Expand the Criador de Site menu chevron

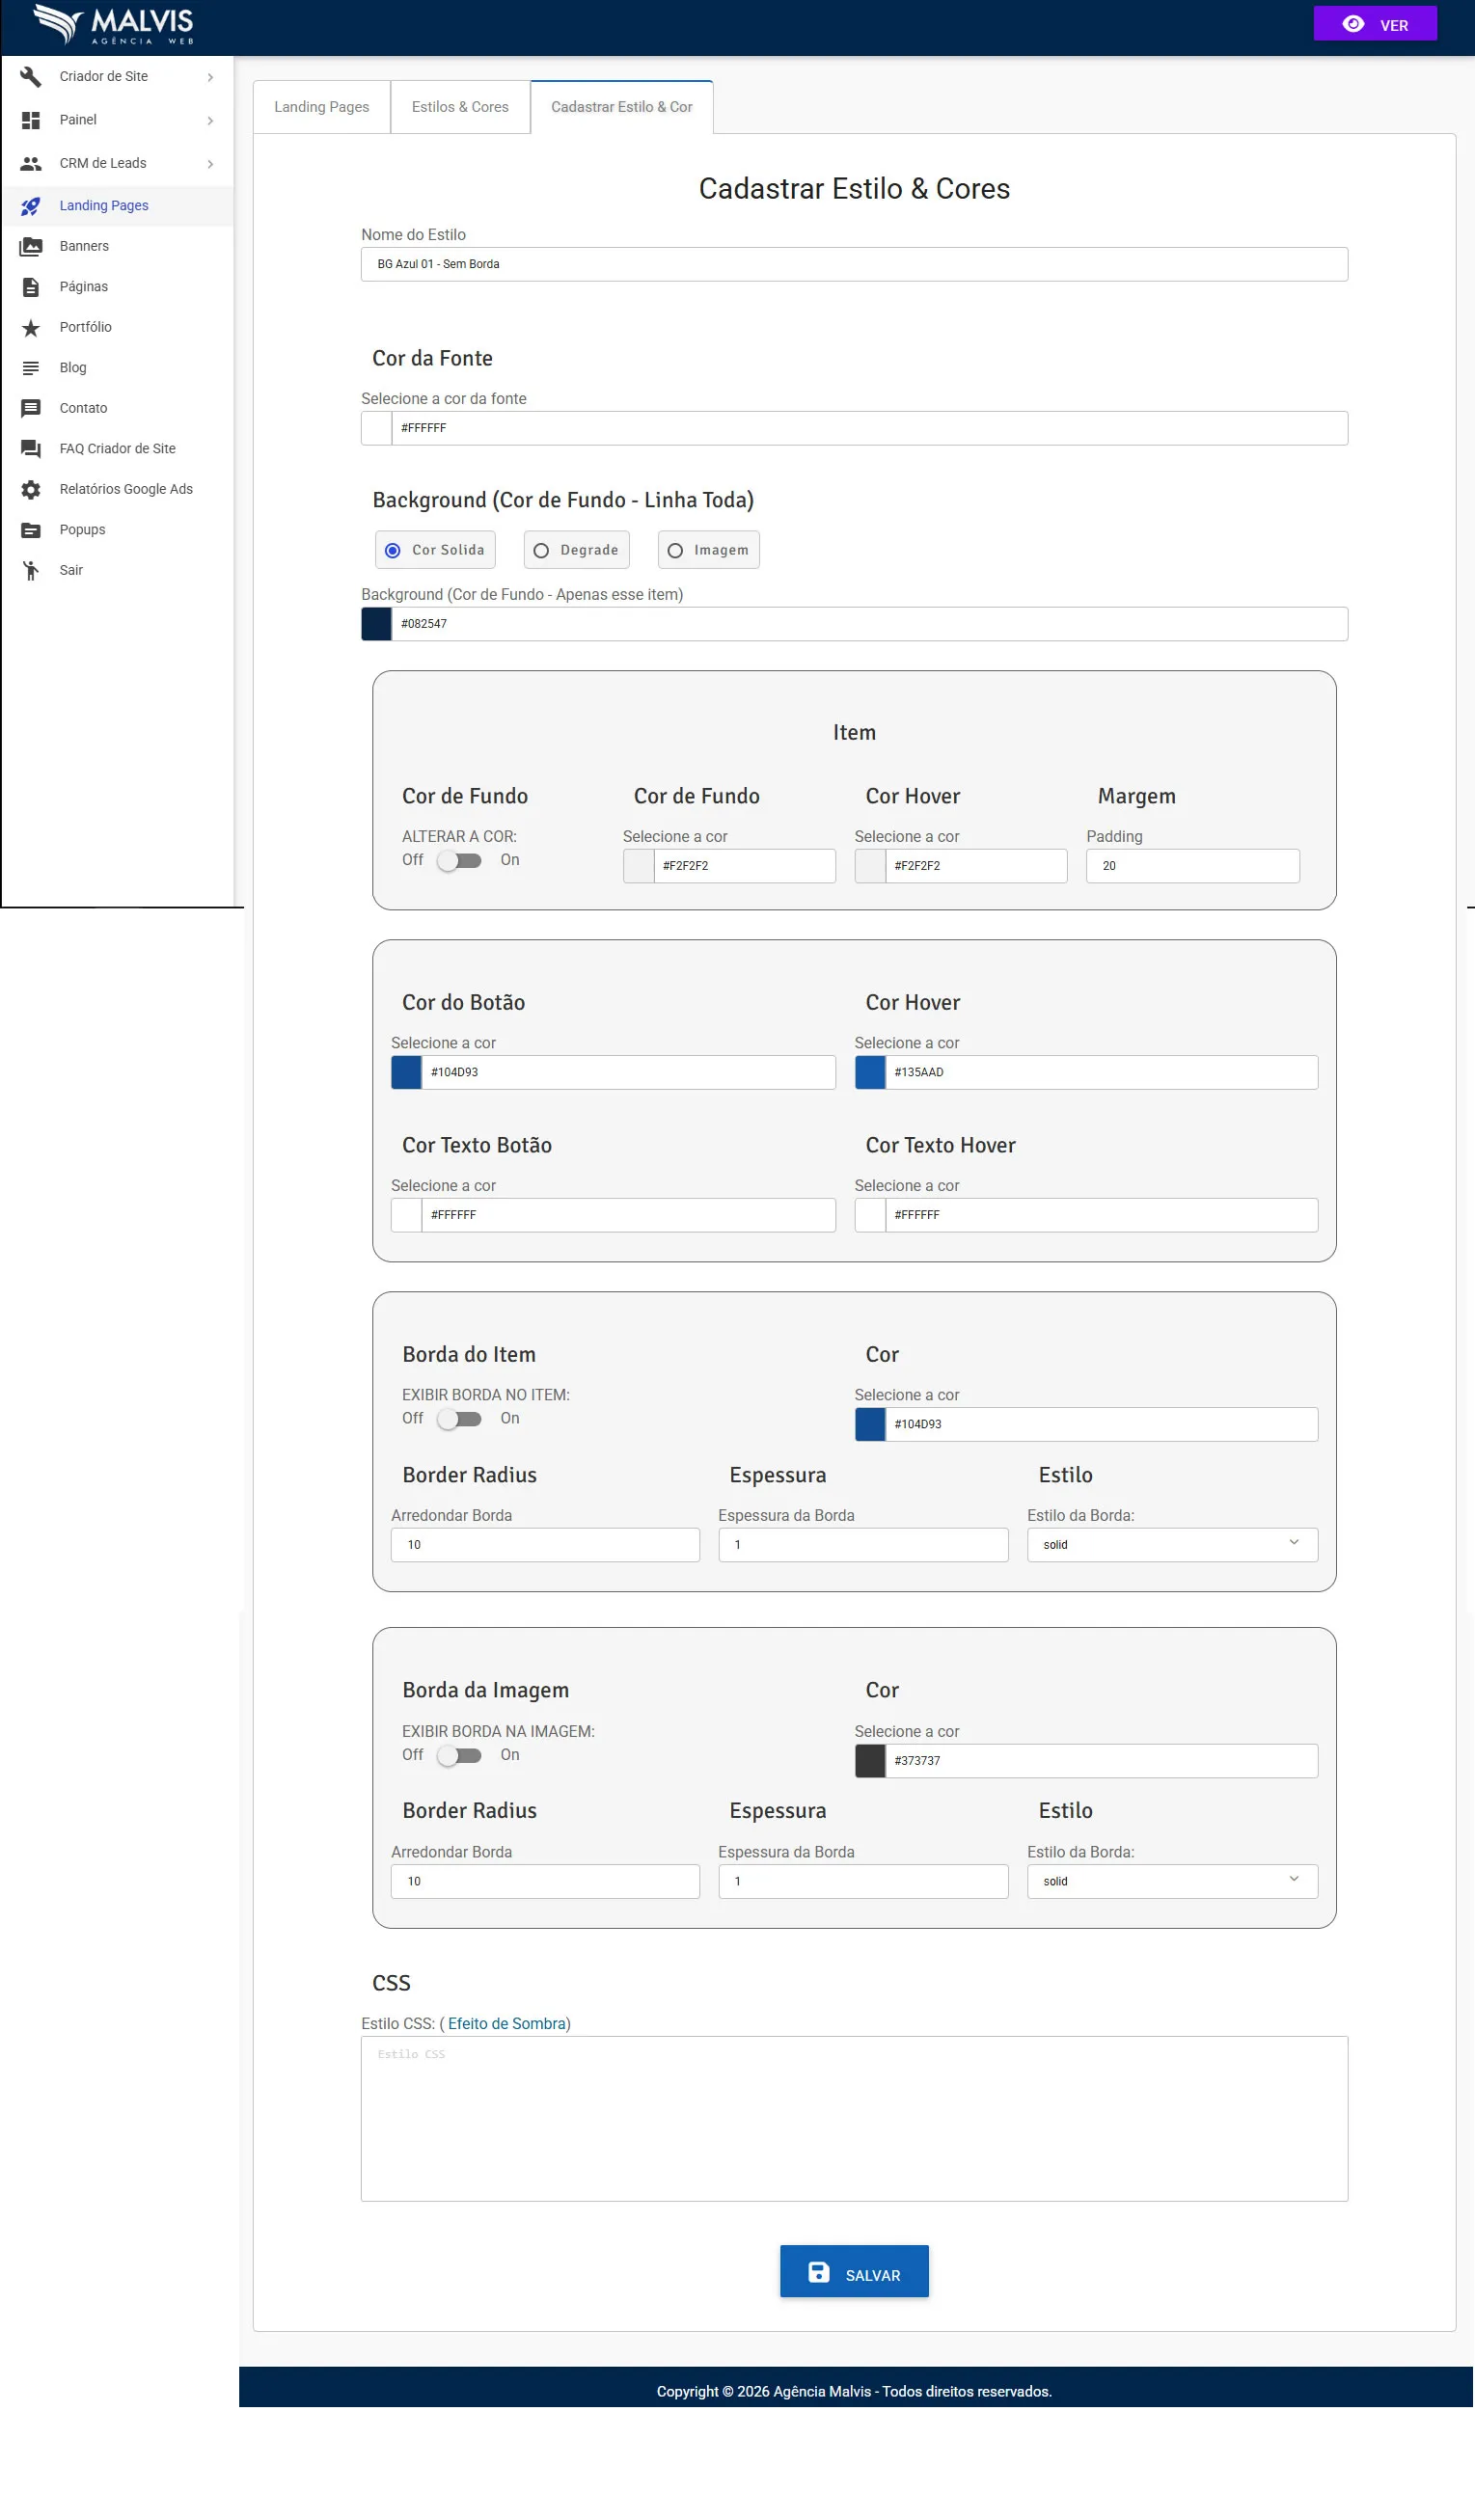coord(210,77)
